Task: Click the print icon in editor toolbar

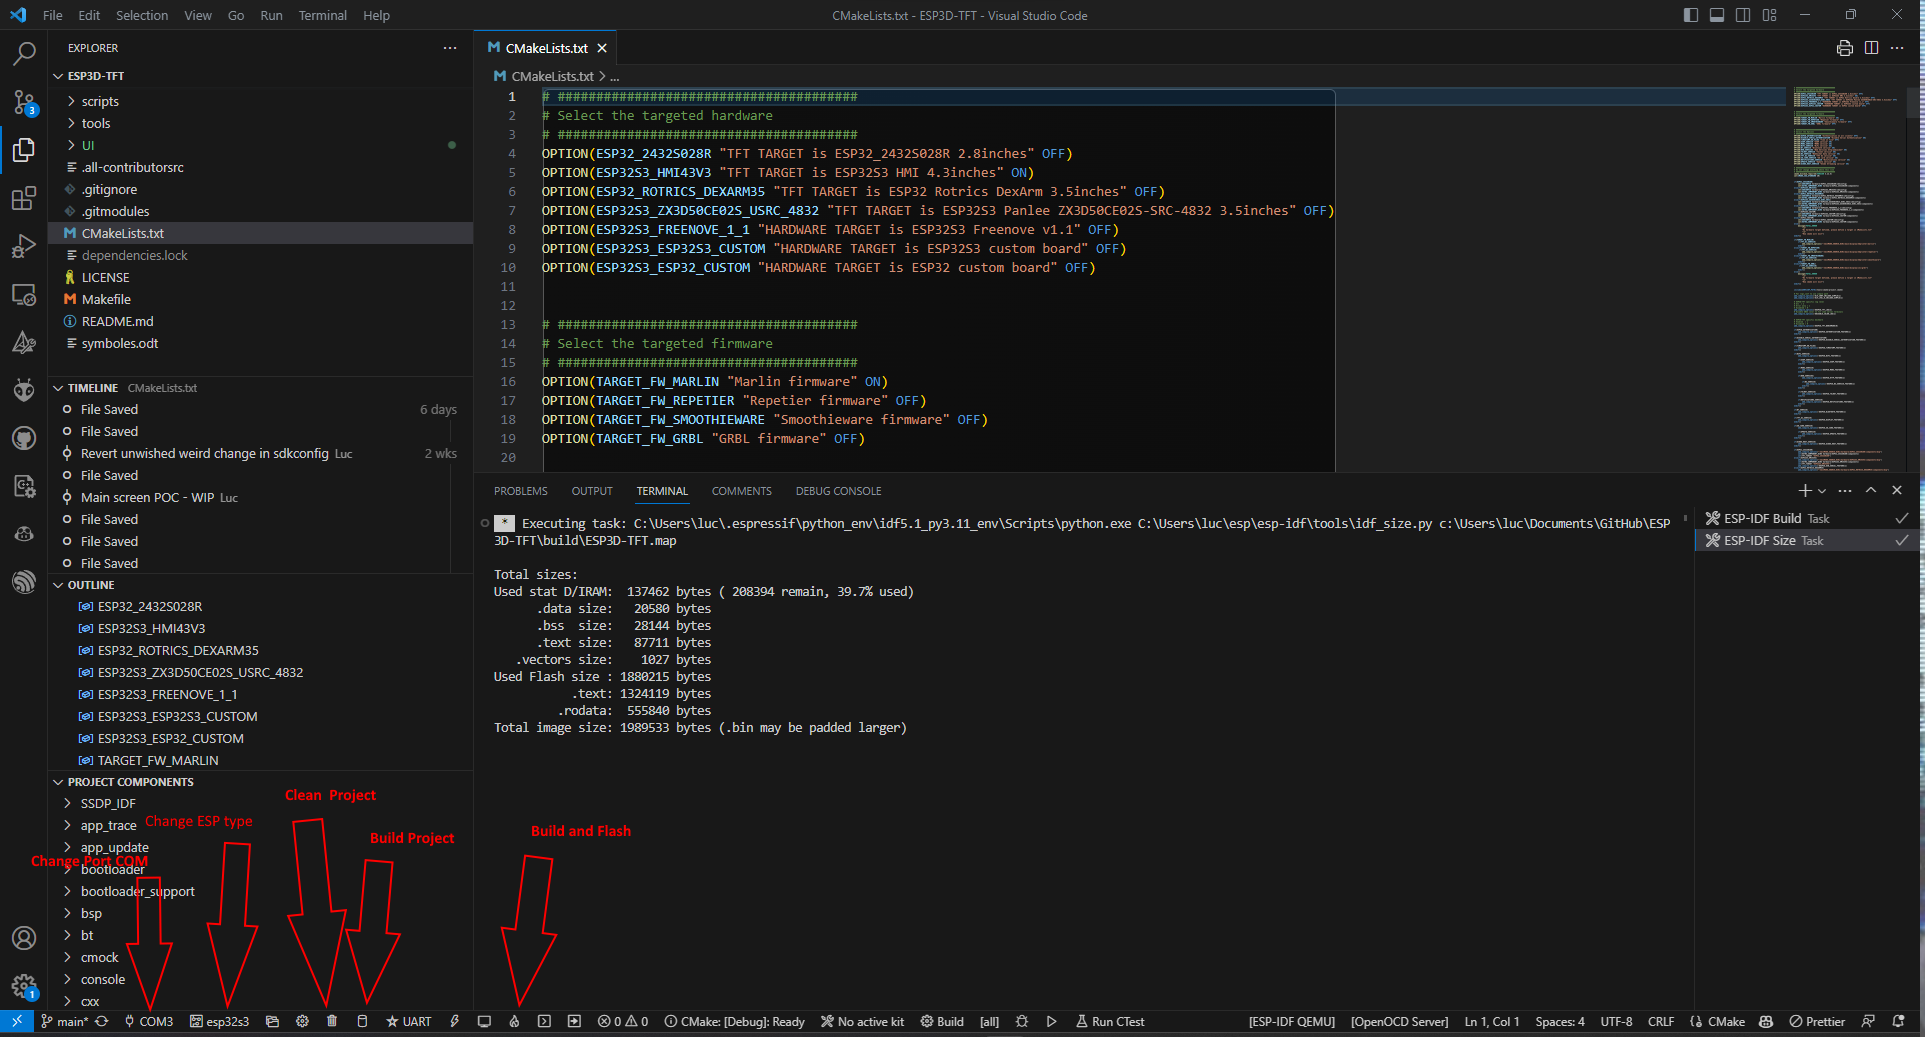Action: coord(1844,48)
